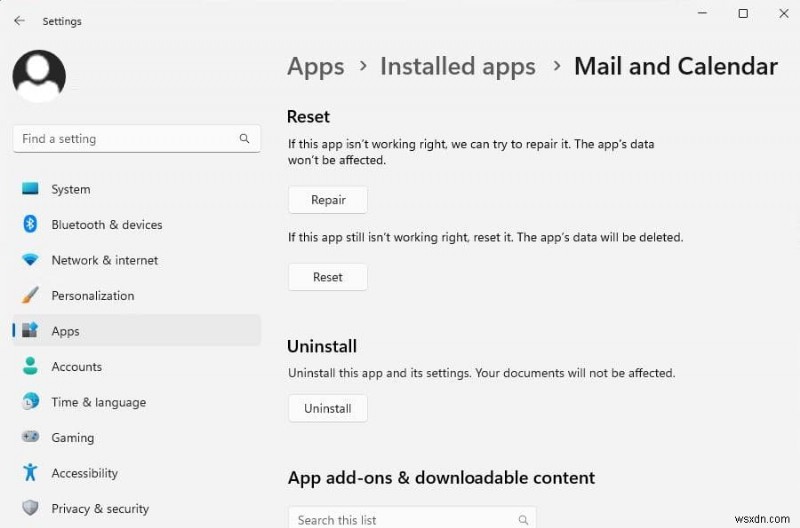Open Bluetooth & devices category
800x528 pixels.
(x=137, y=224)
